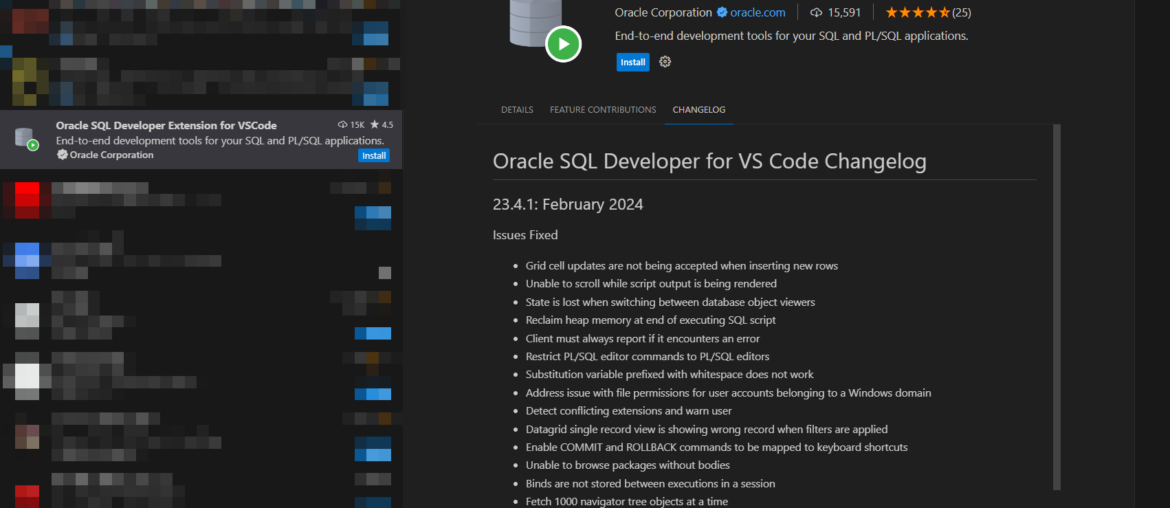1170x508 pixels.
Task: Click the blue Install button in extension header
Action: 633,62
